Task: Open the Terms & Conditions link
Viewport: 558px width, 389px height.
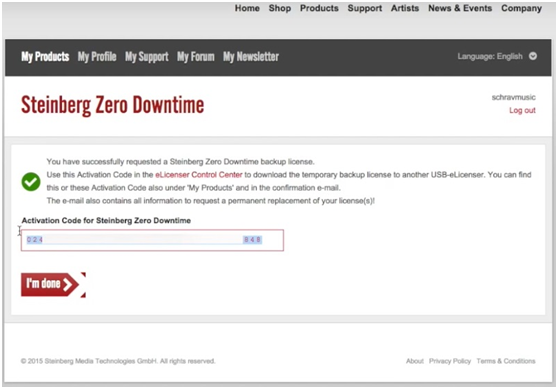Action: point(506,361)
